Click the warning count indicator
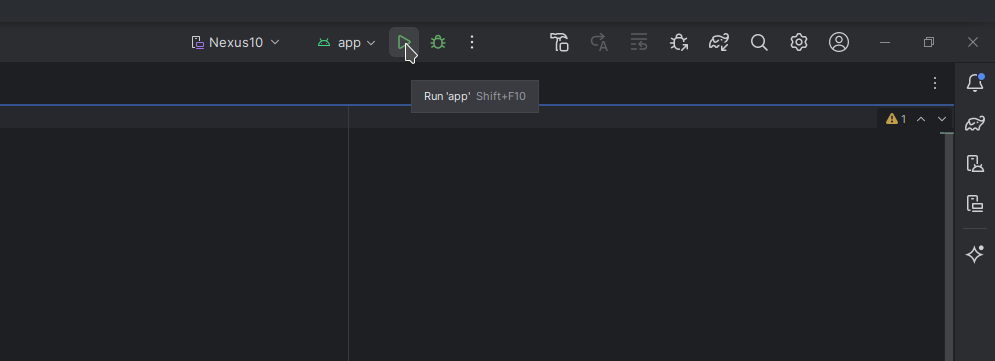This screenshot has width=995, height=361. [x=896, y=119]
